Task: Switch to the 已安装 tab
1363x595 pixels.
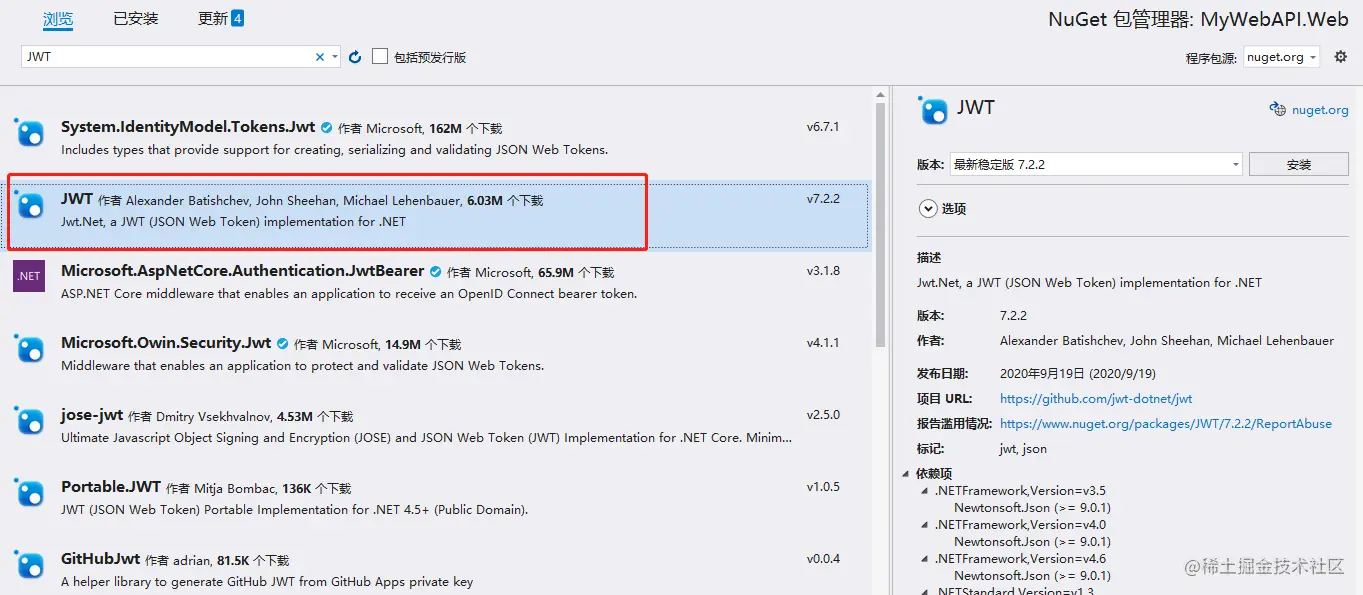Action: point(135,19)
